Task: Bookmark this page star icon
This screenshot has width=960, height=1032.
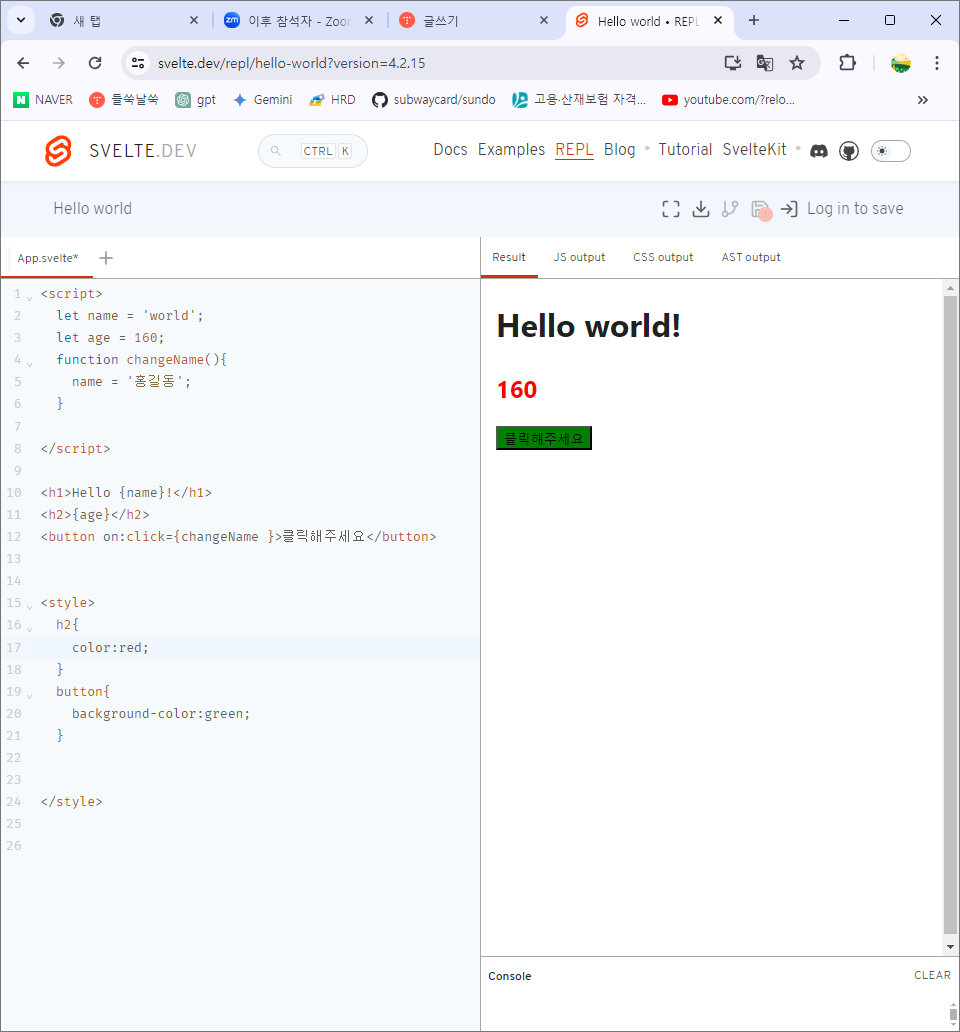Action: pos(797,63)
